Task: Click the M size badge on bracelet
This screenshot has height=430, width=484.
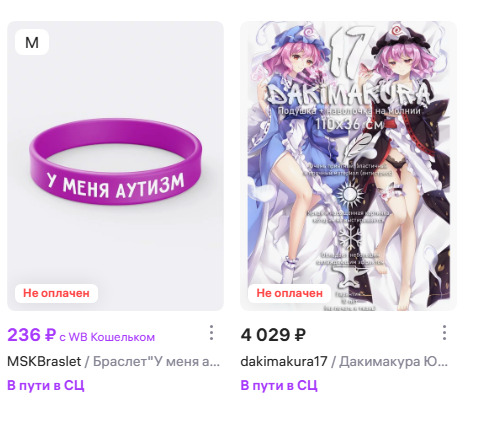Action: [32, 42]
